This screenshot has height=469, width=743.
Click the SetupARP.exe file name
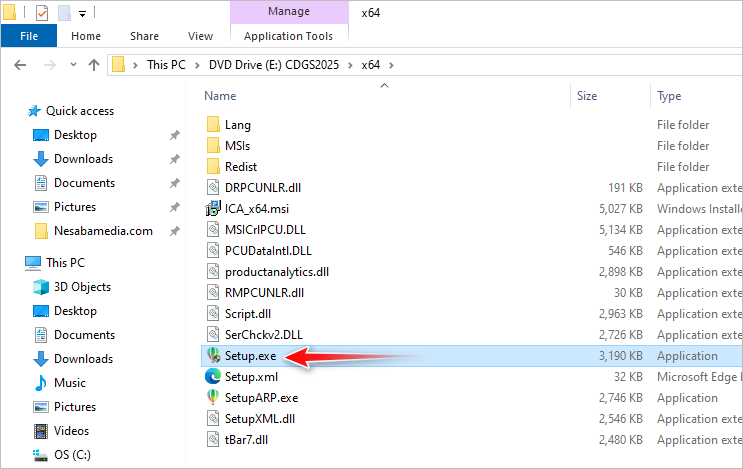[262, 397]
